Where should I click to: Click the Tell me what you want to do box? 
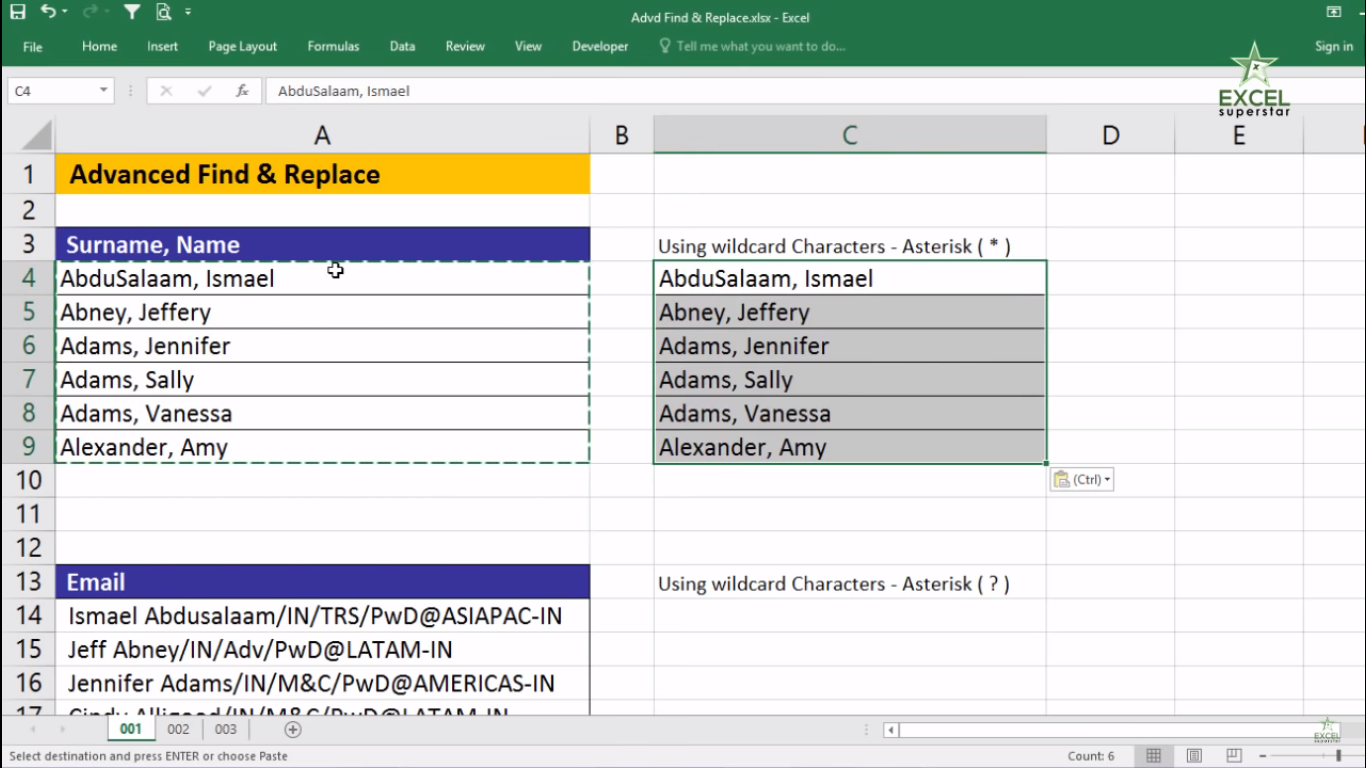click(752, 46)
